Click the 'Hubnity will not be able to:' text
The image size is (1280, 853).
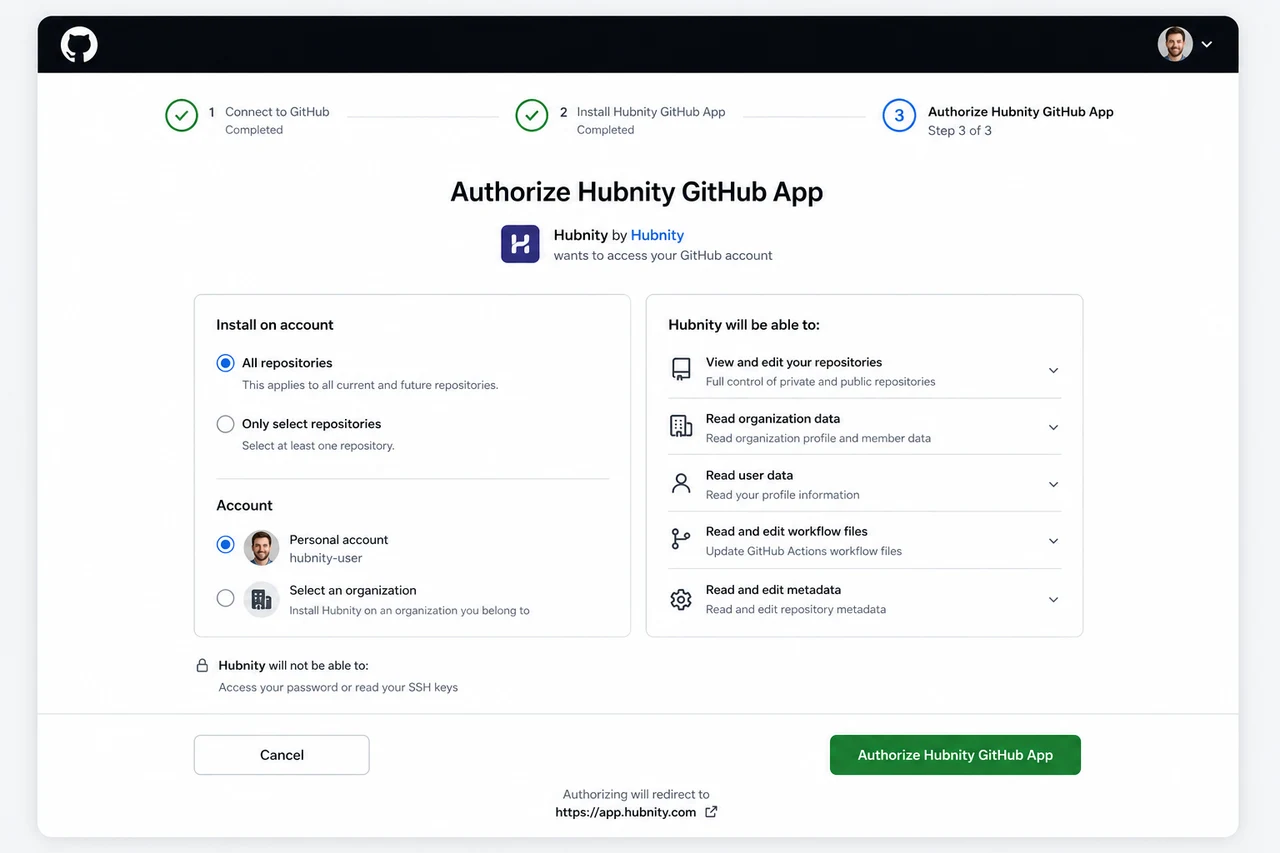(x=294, y=665)
